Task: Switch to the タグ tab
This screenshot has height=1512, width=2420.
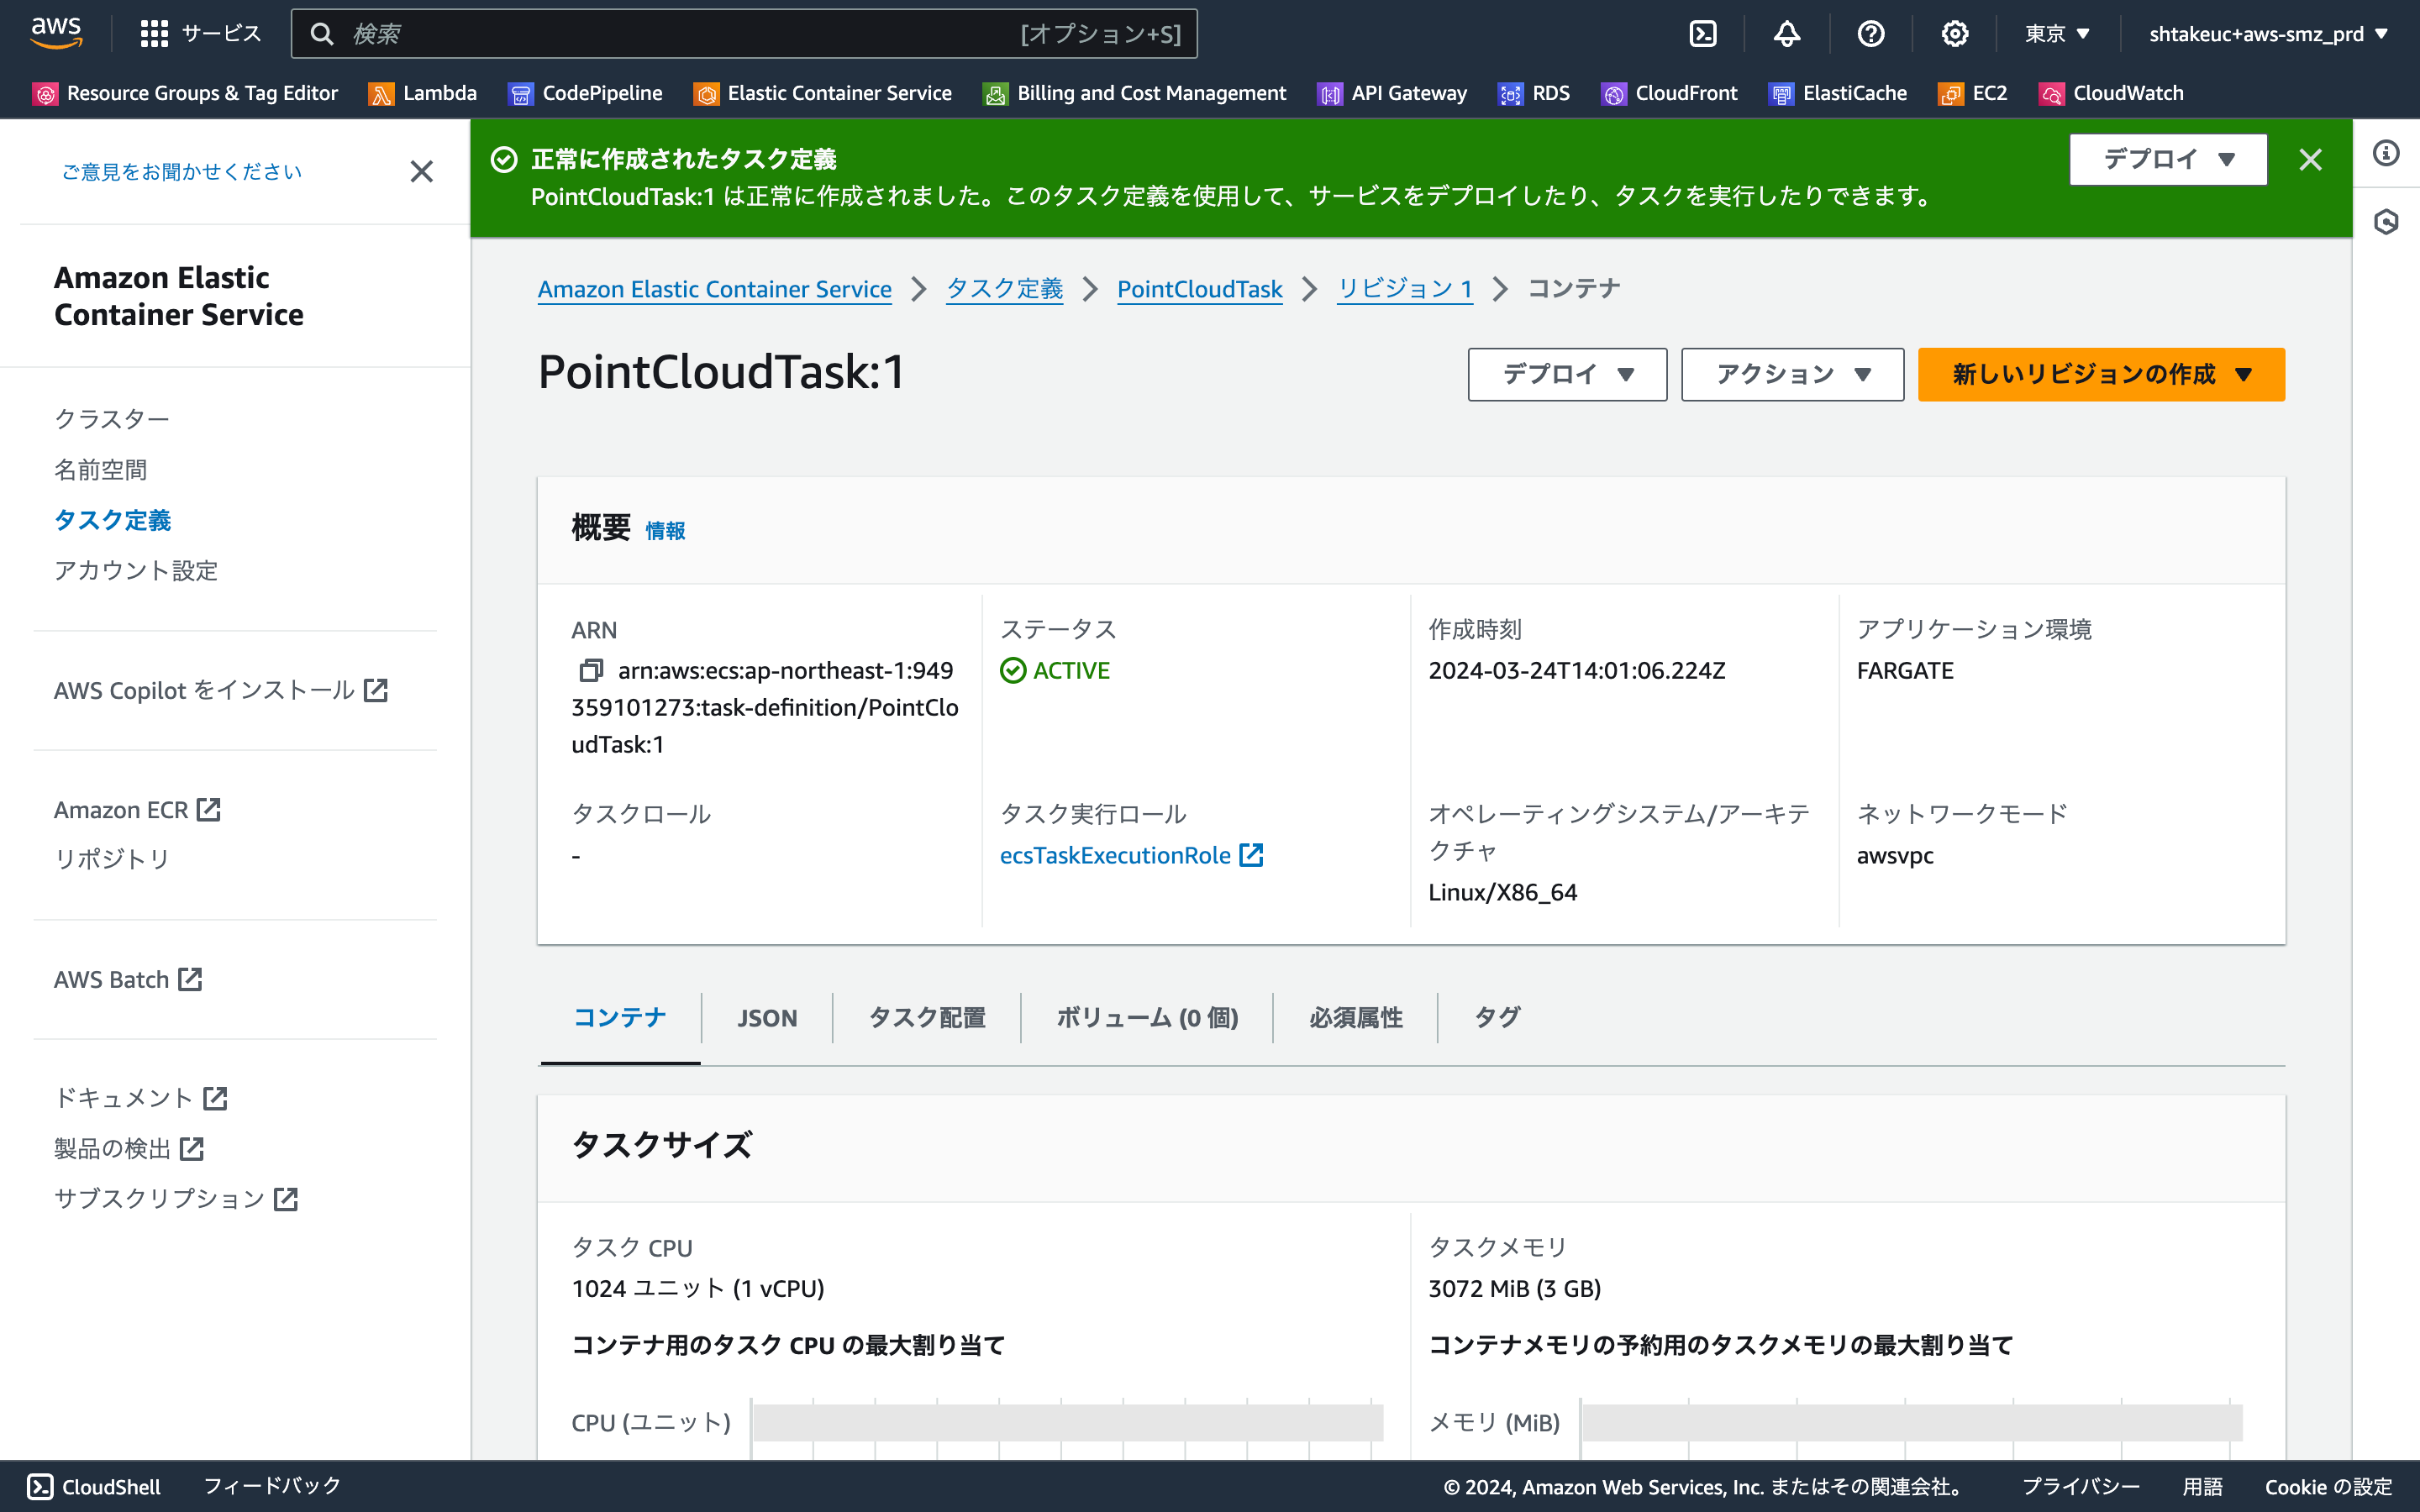Action: pyautogui.click(x=1497, y=1017)
